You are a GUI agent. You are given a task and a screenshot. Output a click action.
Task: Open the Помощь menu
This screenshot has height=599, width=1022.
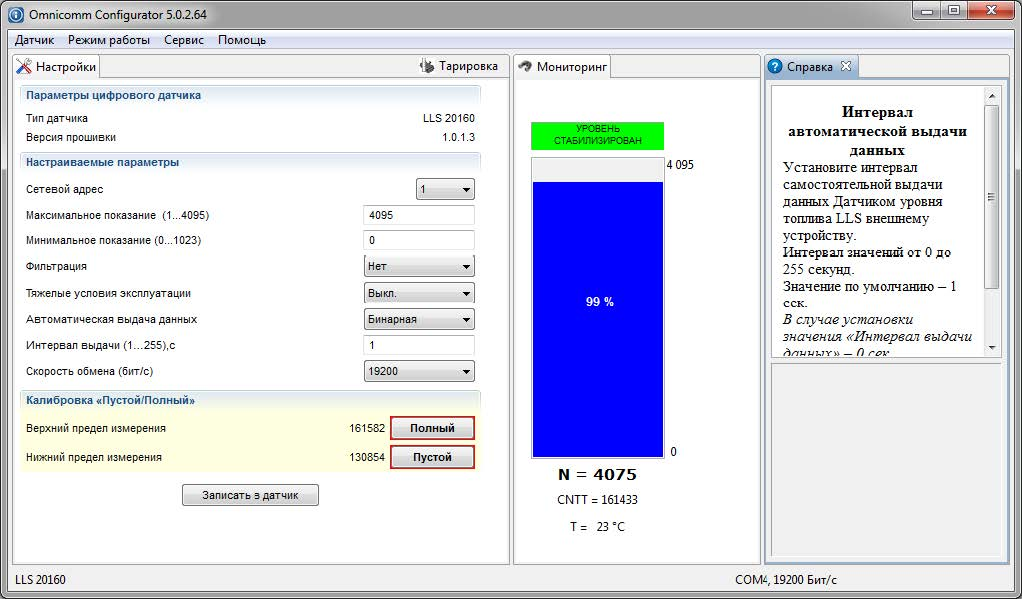[x=242, y=40]
